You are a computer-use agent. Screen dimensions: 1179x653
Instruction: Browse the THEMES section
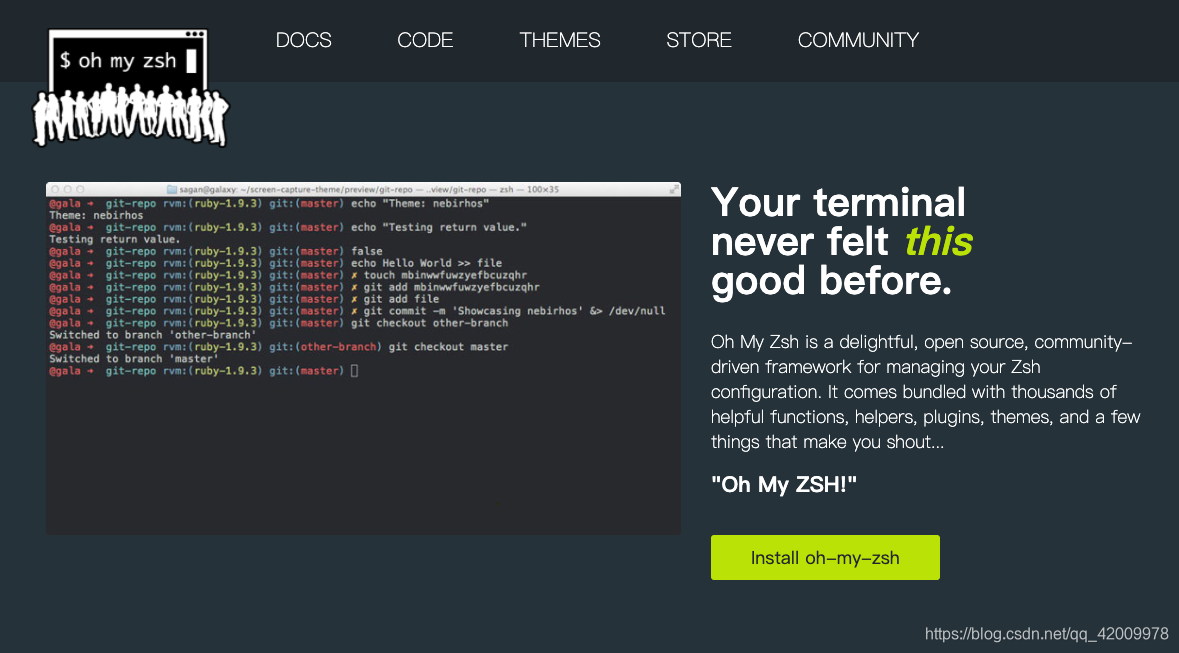[559, 40]
